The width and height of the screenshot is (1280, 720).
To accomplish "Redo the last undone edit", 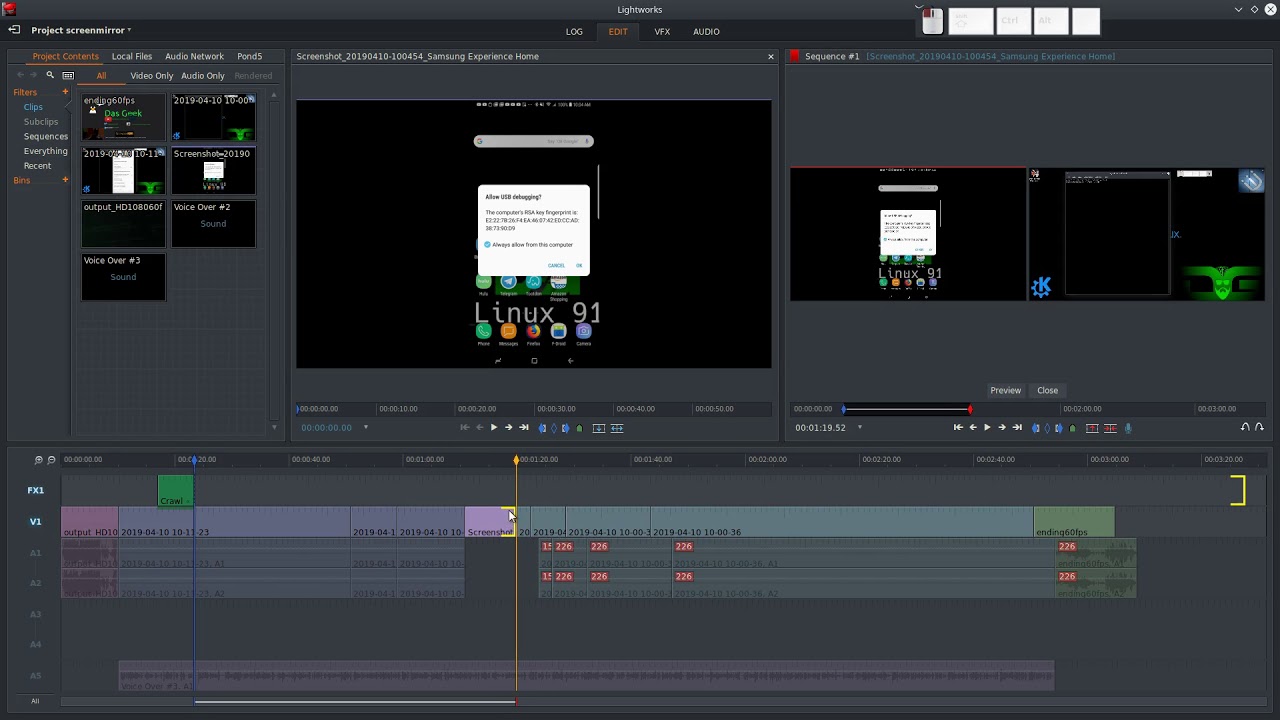I will coord(1259,427).
